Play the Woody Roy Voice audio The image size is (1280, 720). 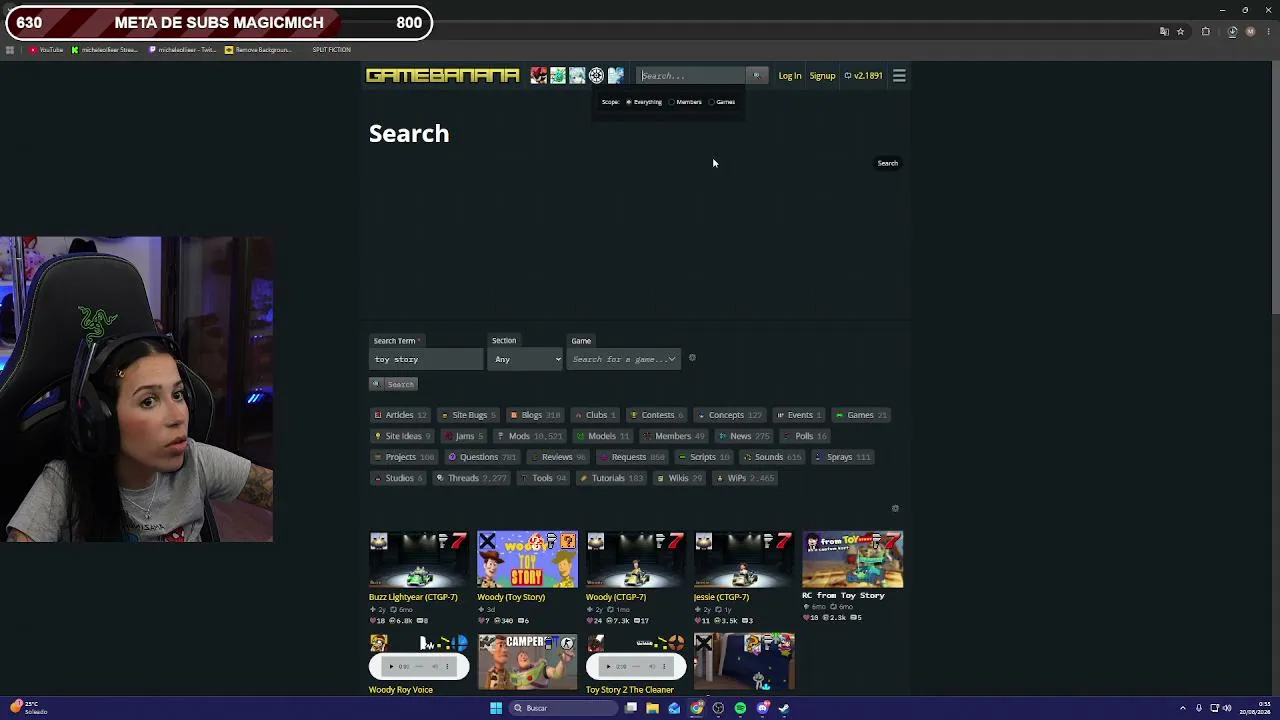(x=392, y=666)
